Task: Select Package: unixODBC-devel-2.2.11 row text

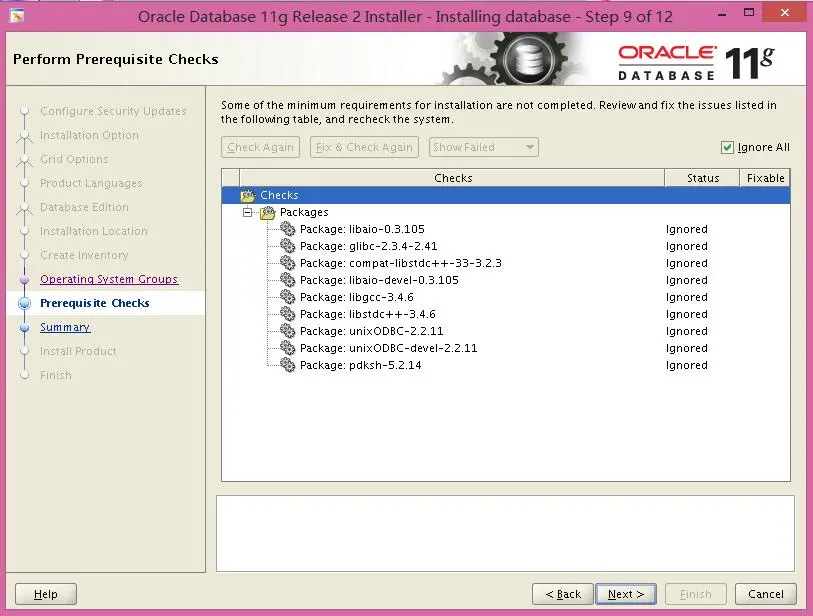Action: pos(388,348)
